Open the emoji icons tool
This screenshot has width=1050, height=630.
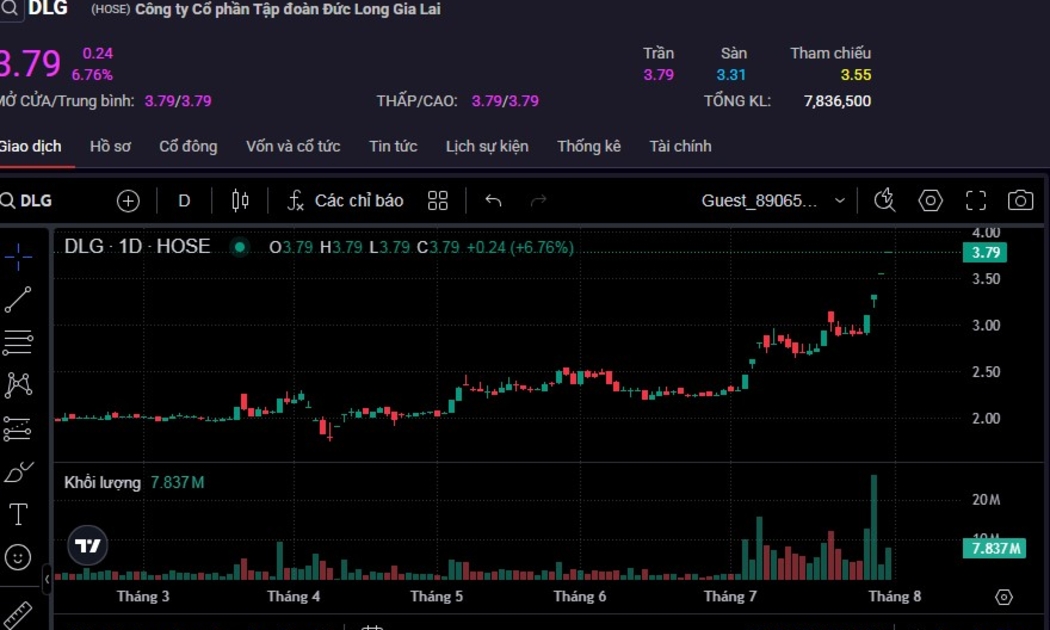[18, 557]
